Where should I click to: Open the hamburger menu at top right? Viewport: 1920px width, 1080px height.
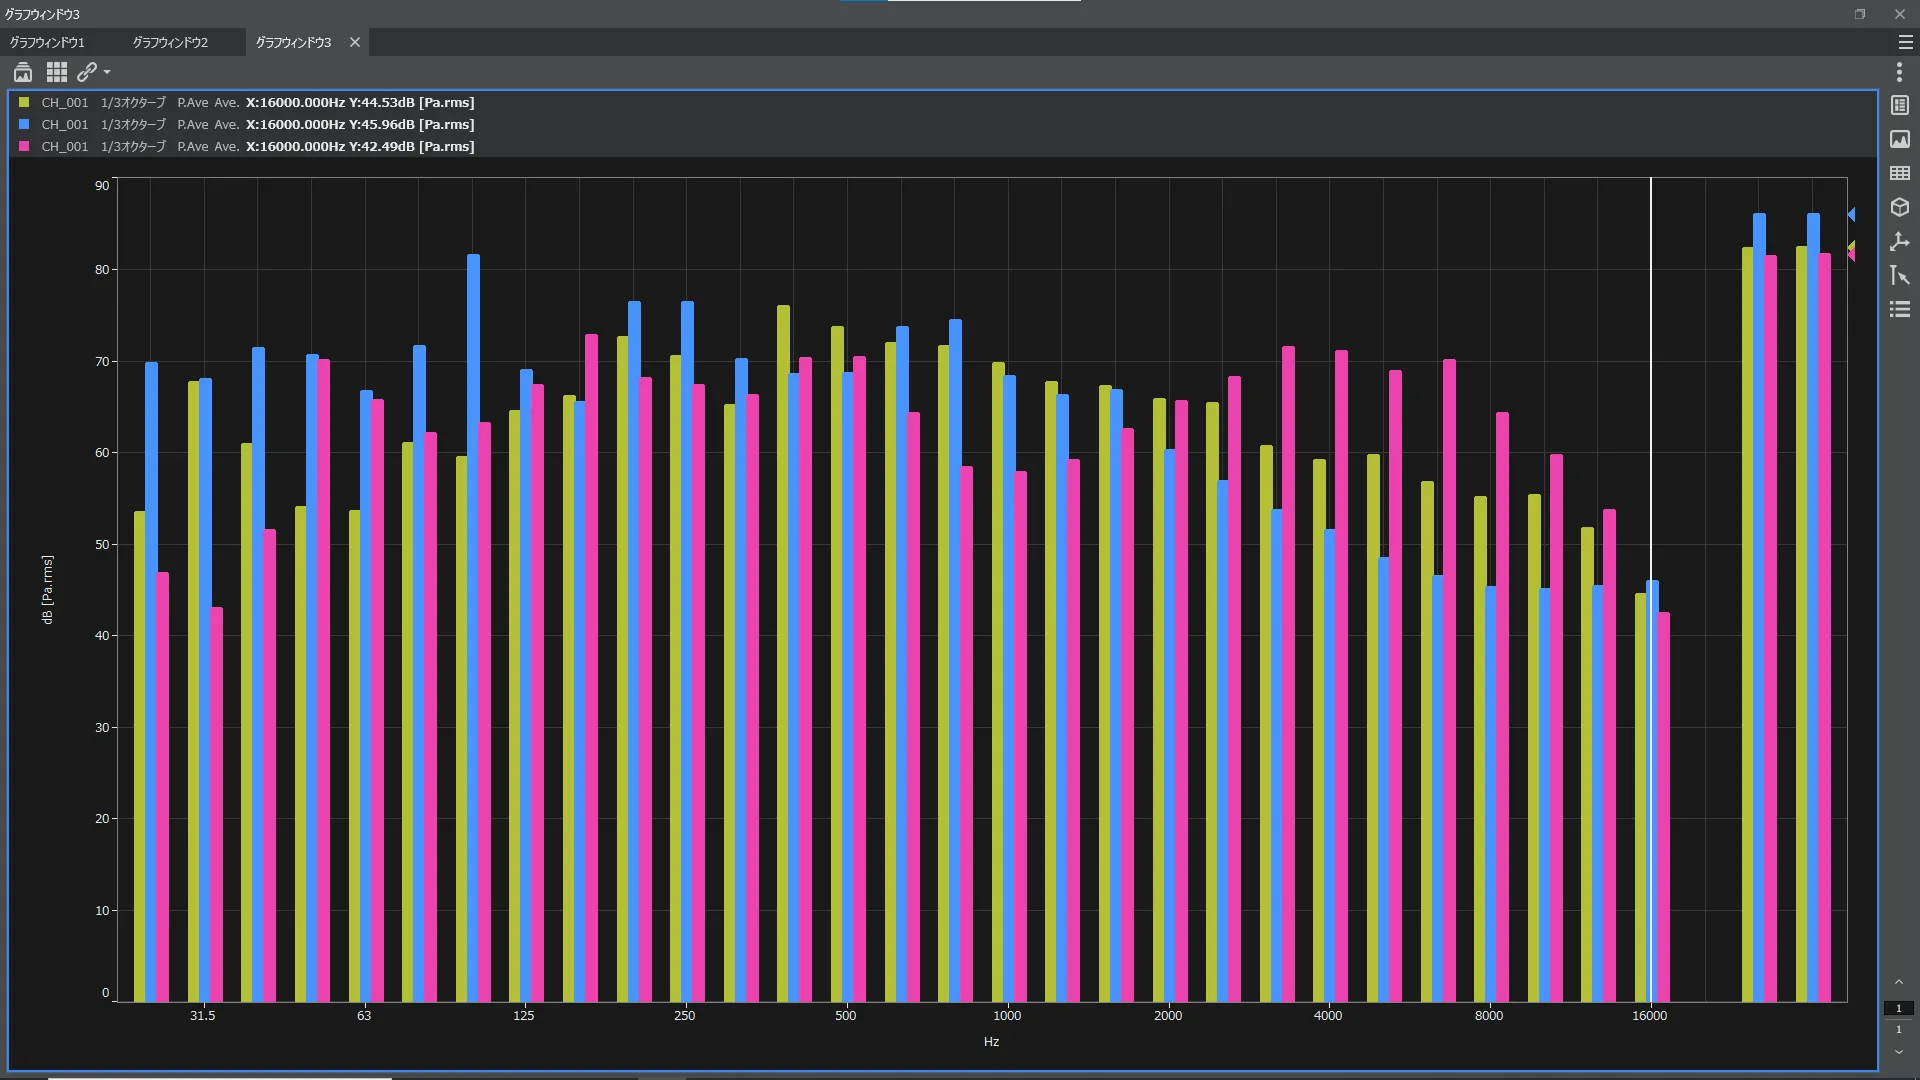coord(1905,42)
